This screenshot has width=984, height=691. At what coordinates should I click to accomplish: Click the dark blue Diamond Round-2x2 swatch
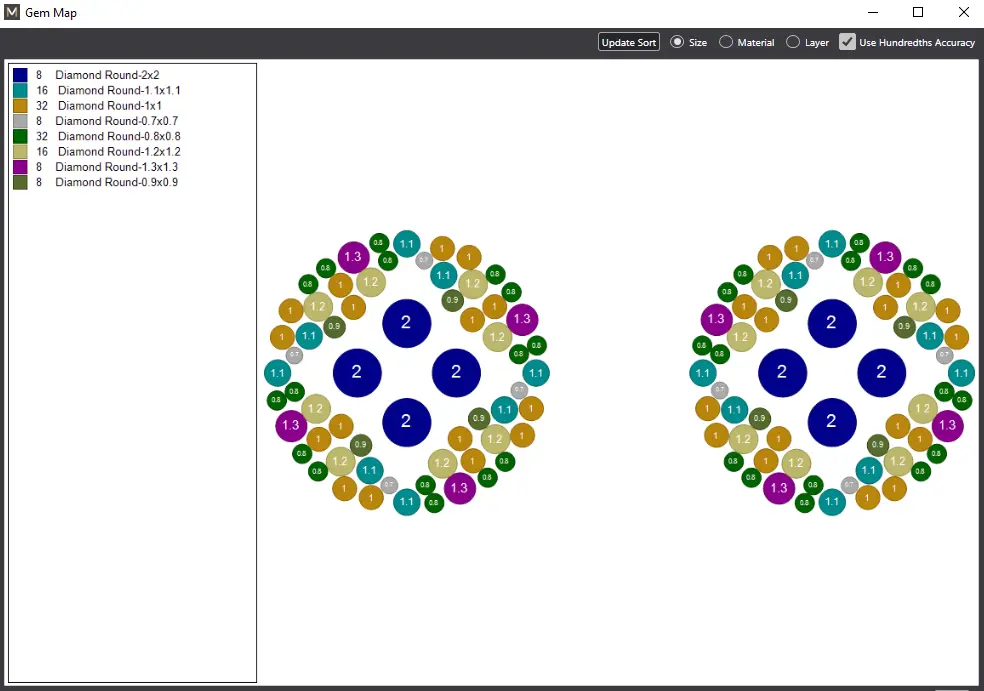click(20, 75)
